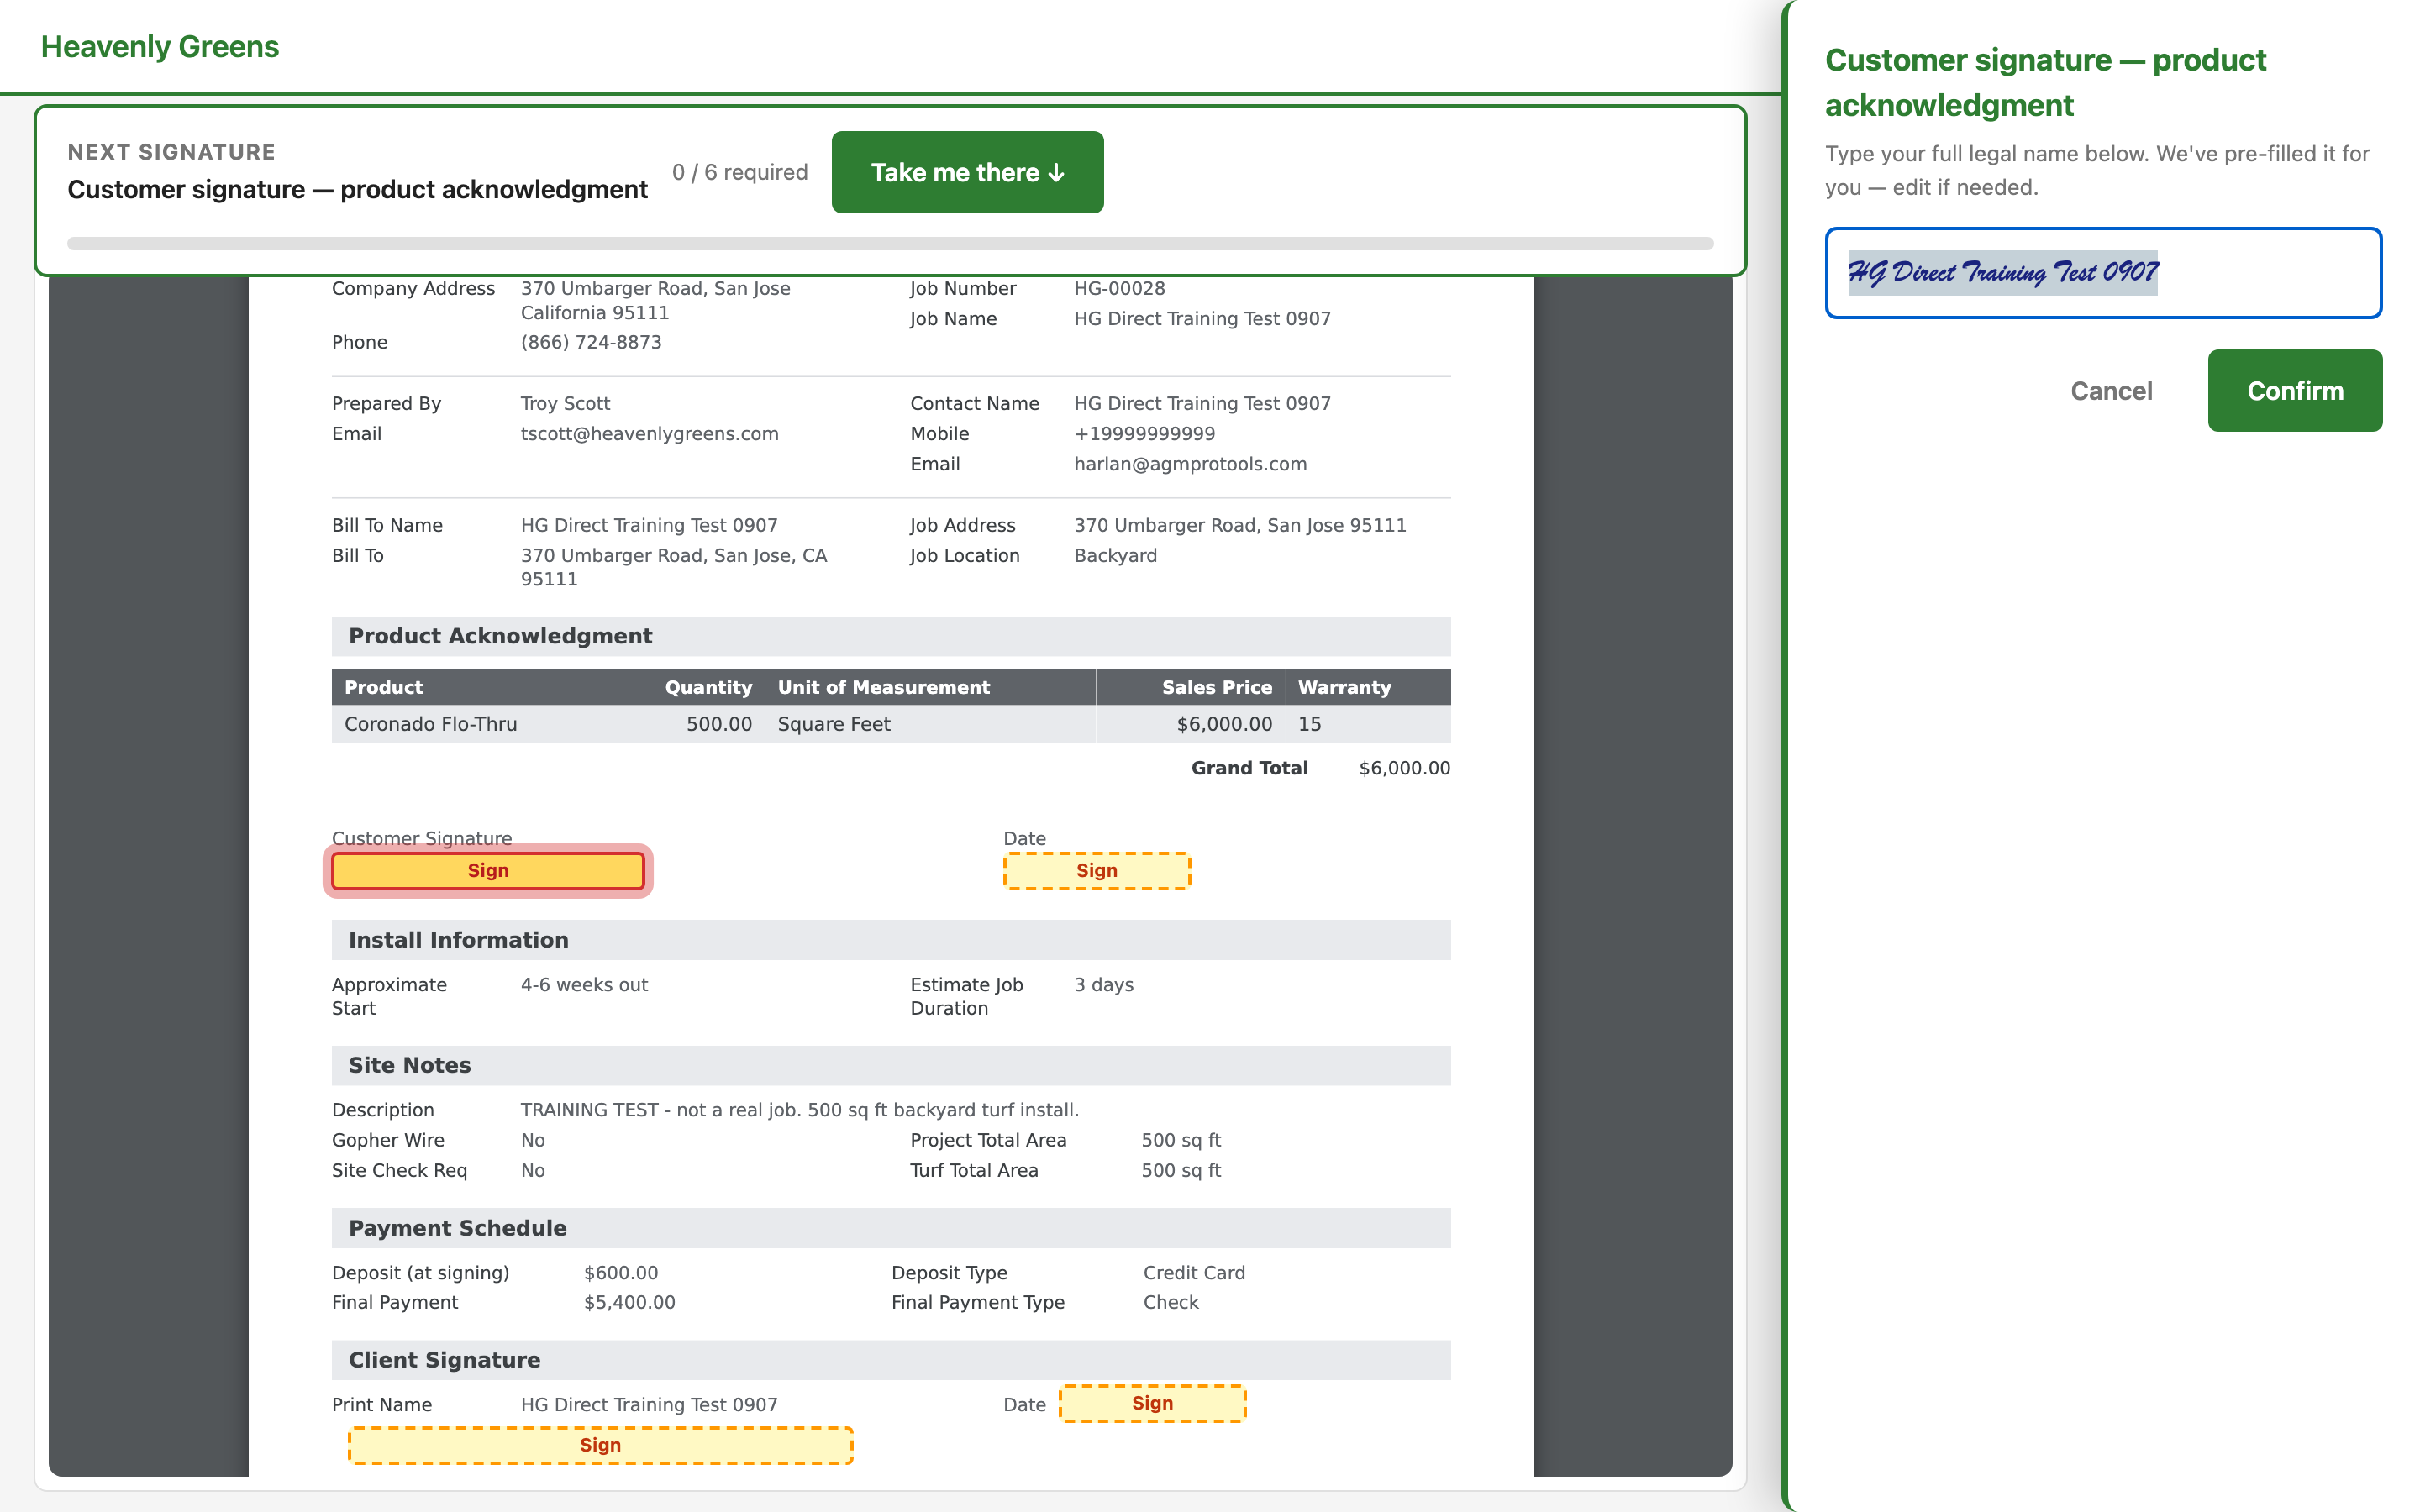The width and height of the screenshot is (2420, 1512).
Task: Click the Final Payment Type "Check"
Action: tap(1171, 1302)
